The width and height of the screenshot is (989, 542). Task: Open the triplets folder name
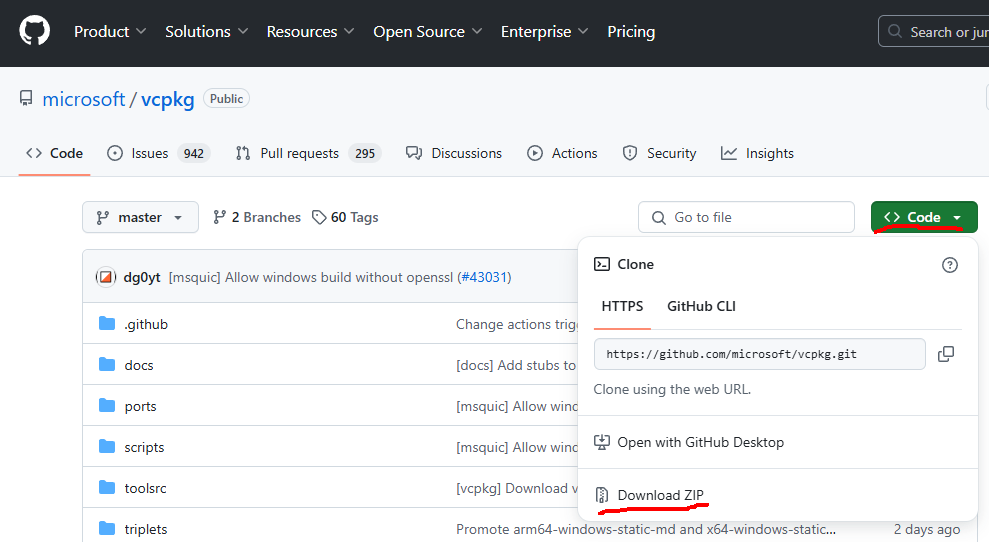pyautogui.click(x=146, y=529)
